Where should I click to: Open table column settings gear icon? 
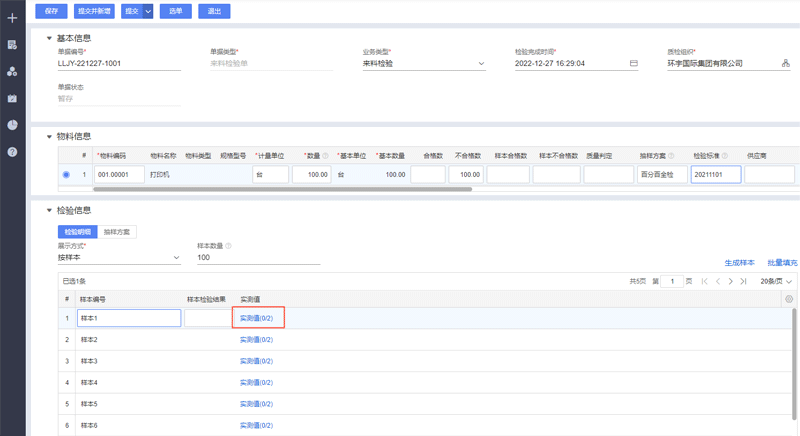pyautogui.click(x=789, y=299)
